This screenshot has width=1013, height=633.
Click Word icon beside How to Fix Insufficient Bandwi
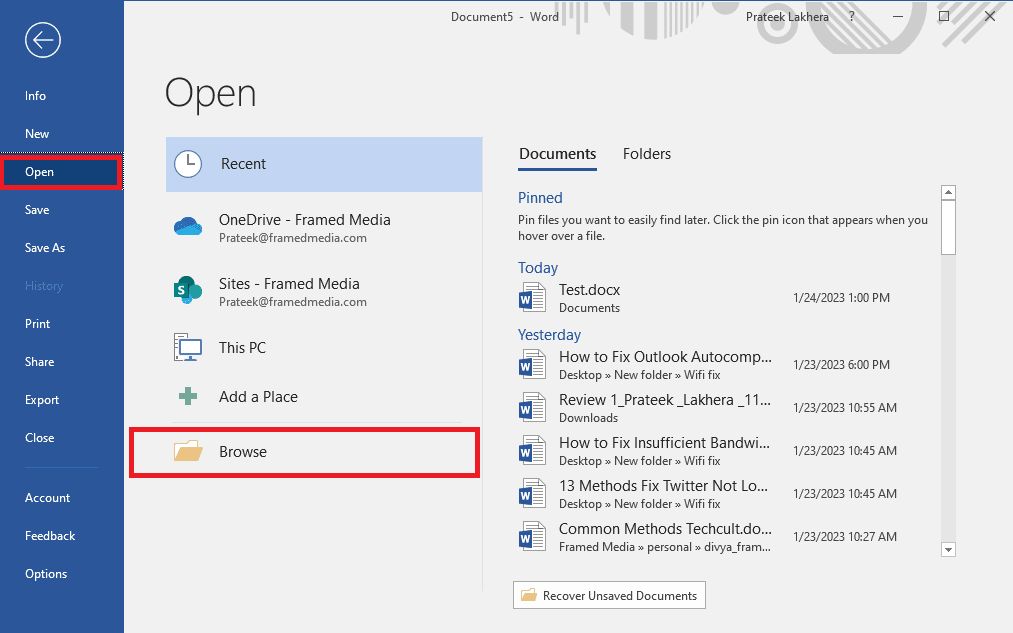point(532,450)
